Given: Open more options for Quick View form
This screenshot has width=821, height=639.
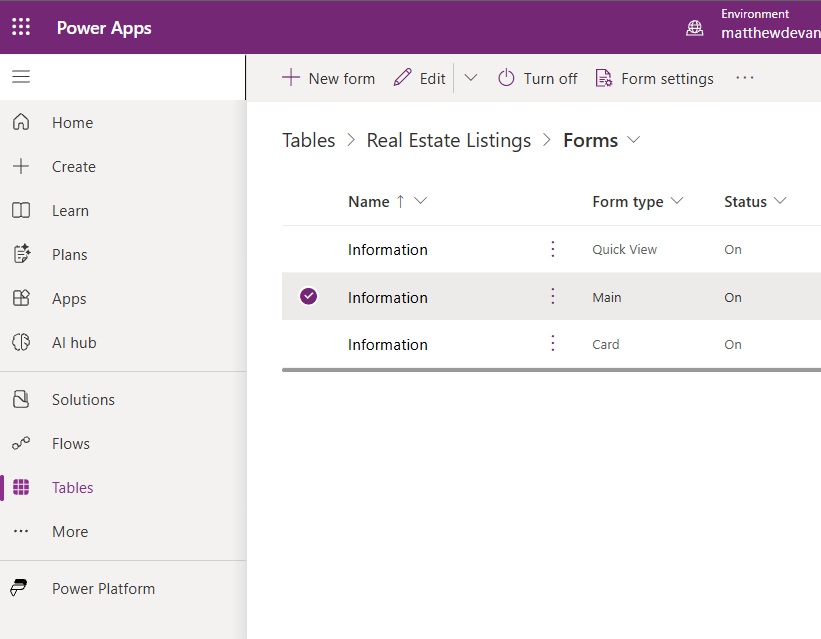Looking at the screenshot, I should click(553, 249).
